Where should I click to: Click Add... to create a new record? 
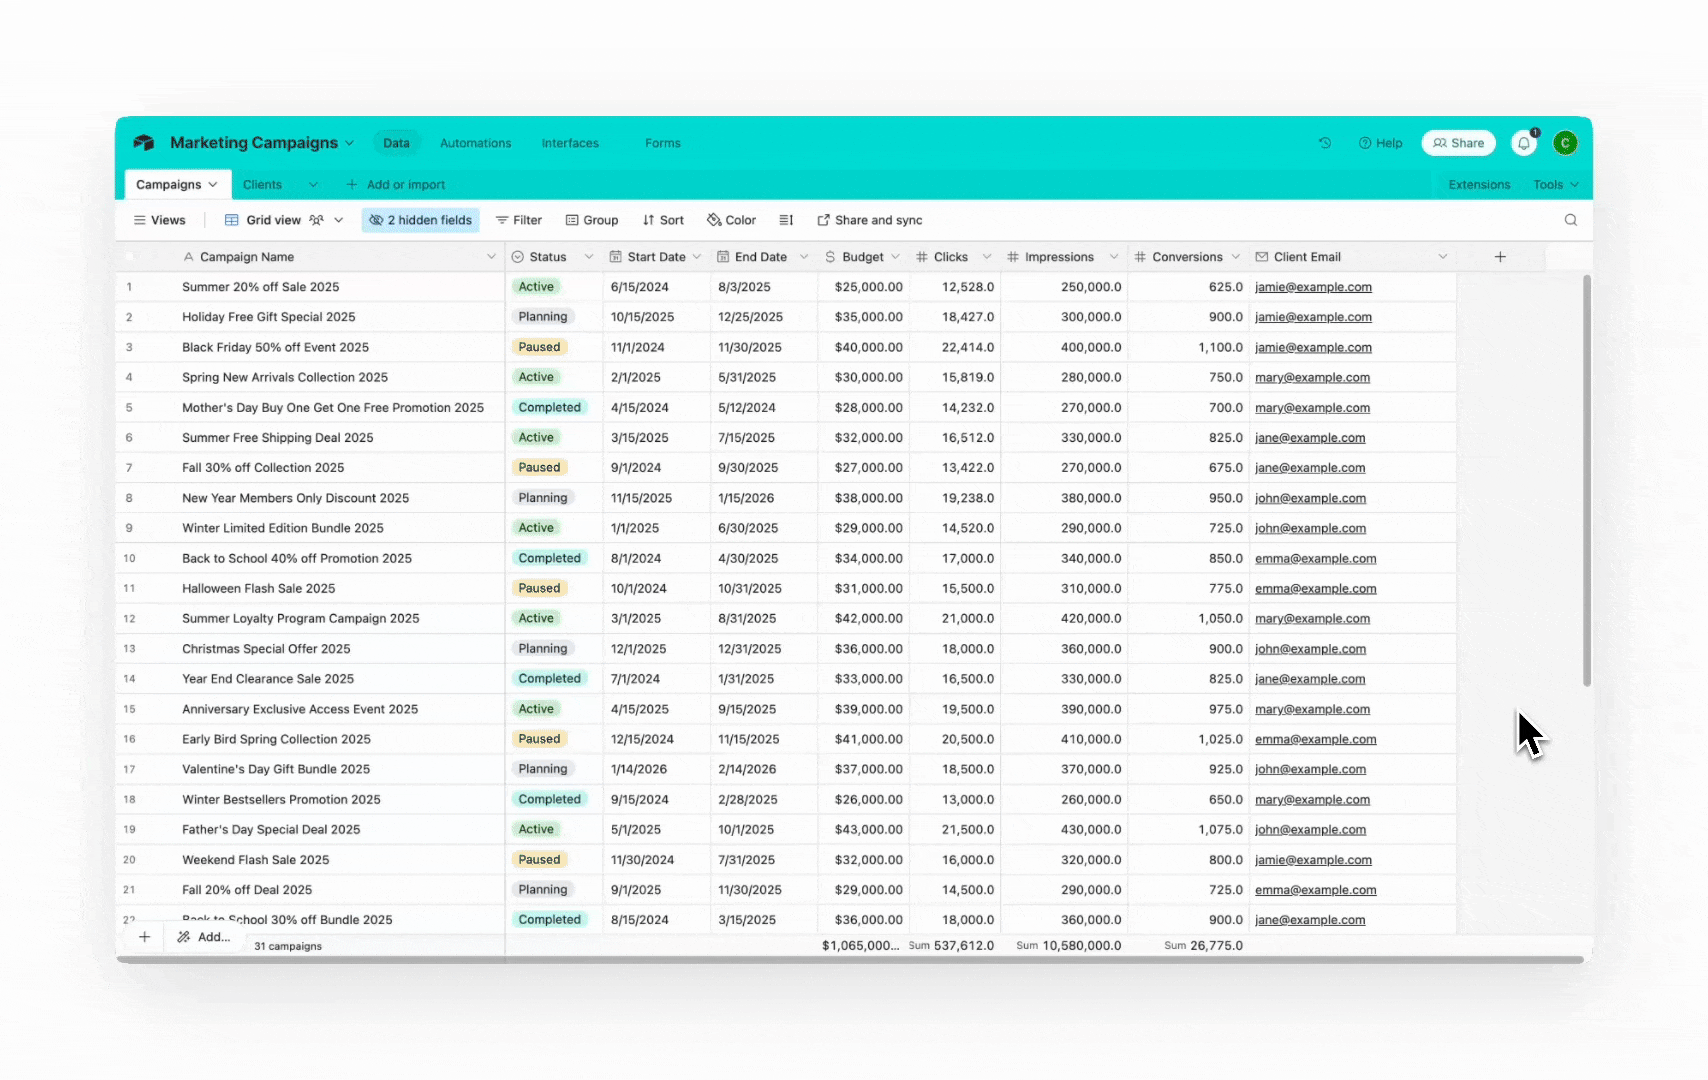pos(203,937)
